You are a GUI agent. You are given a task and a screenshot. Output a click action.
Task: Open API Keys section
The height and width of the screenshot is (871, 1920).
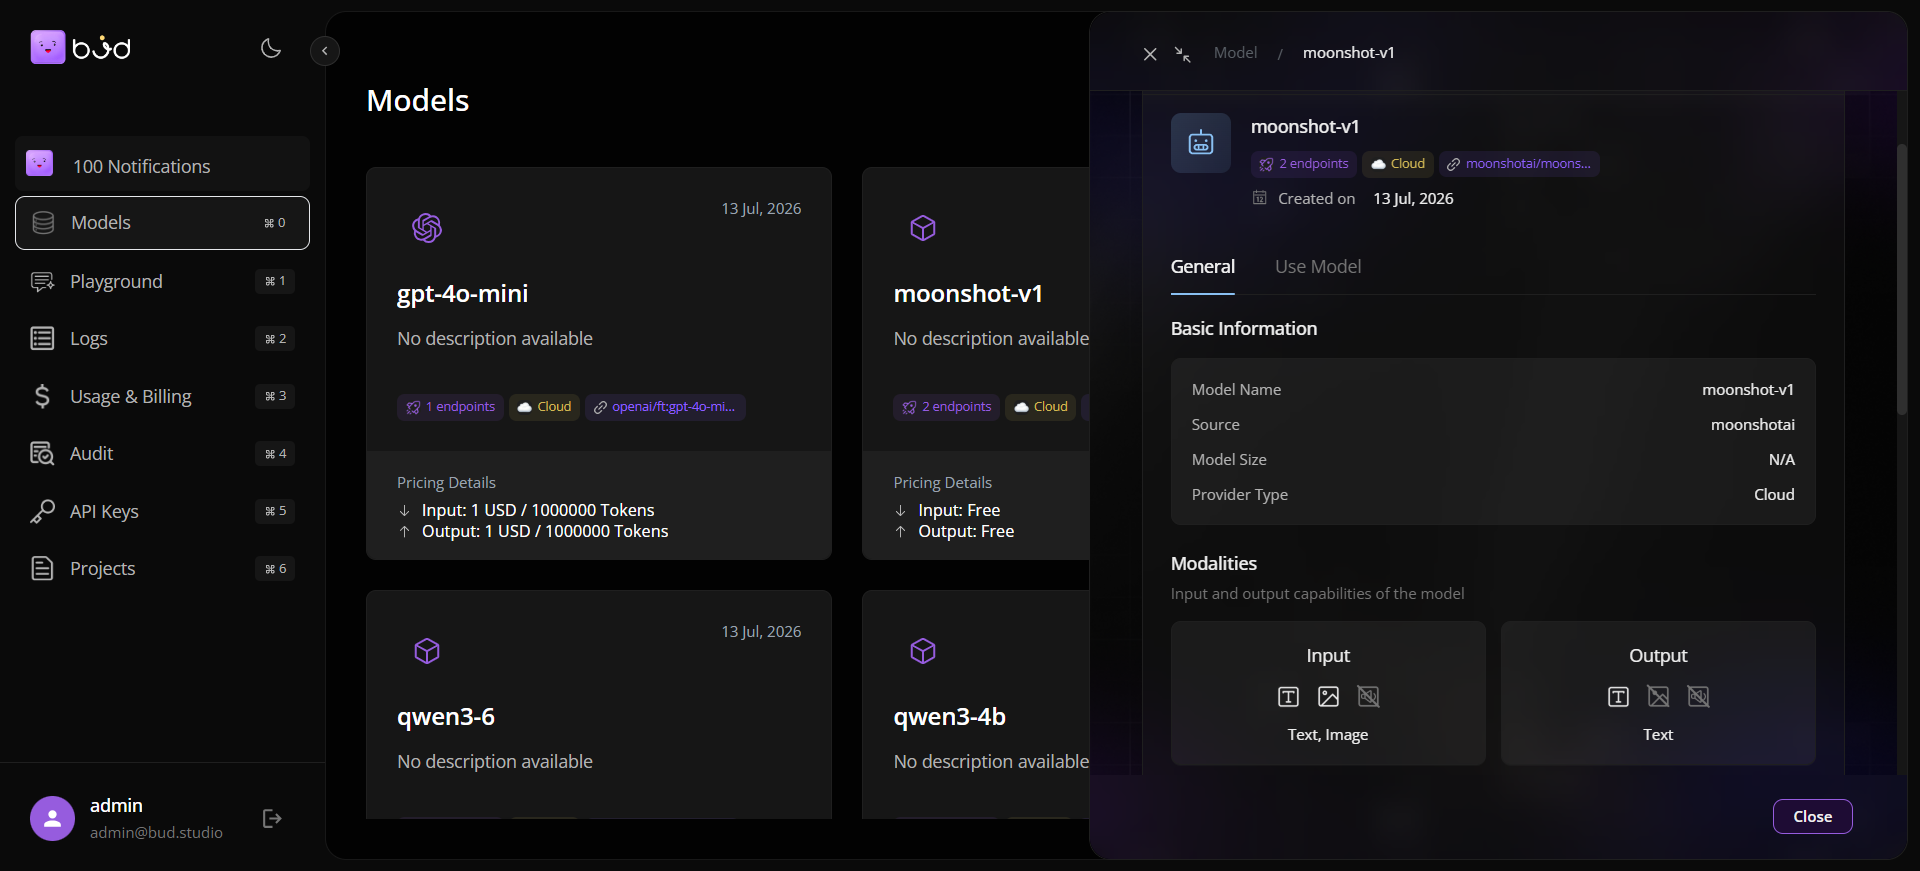[x=163, y=512]
